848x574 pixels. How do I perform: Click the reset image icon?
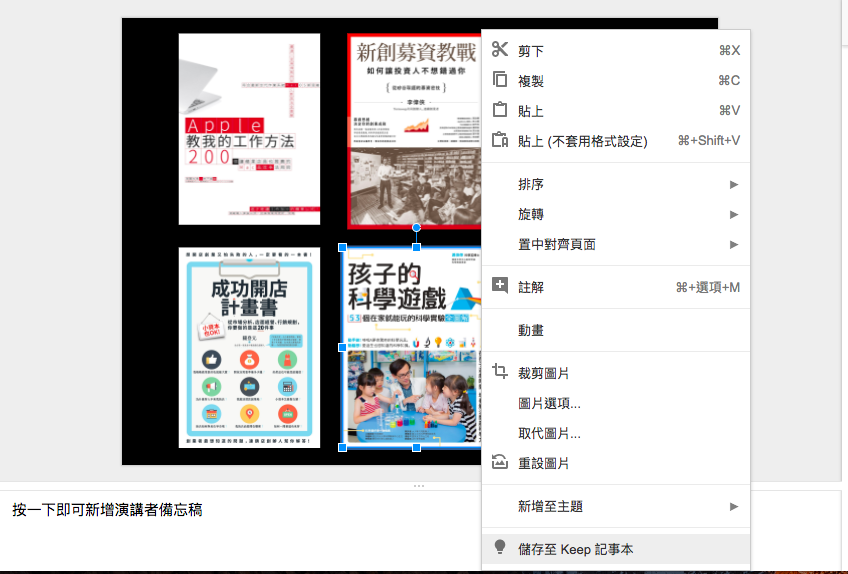[500, 462]
